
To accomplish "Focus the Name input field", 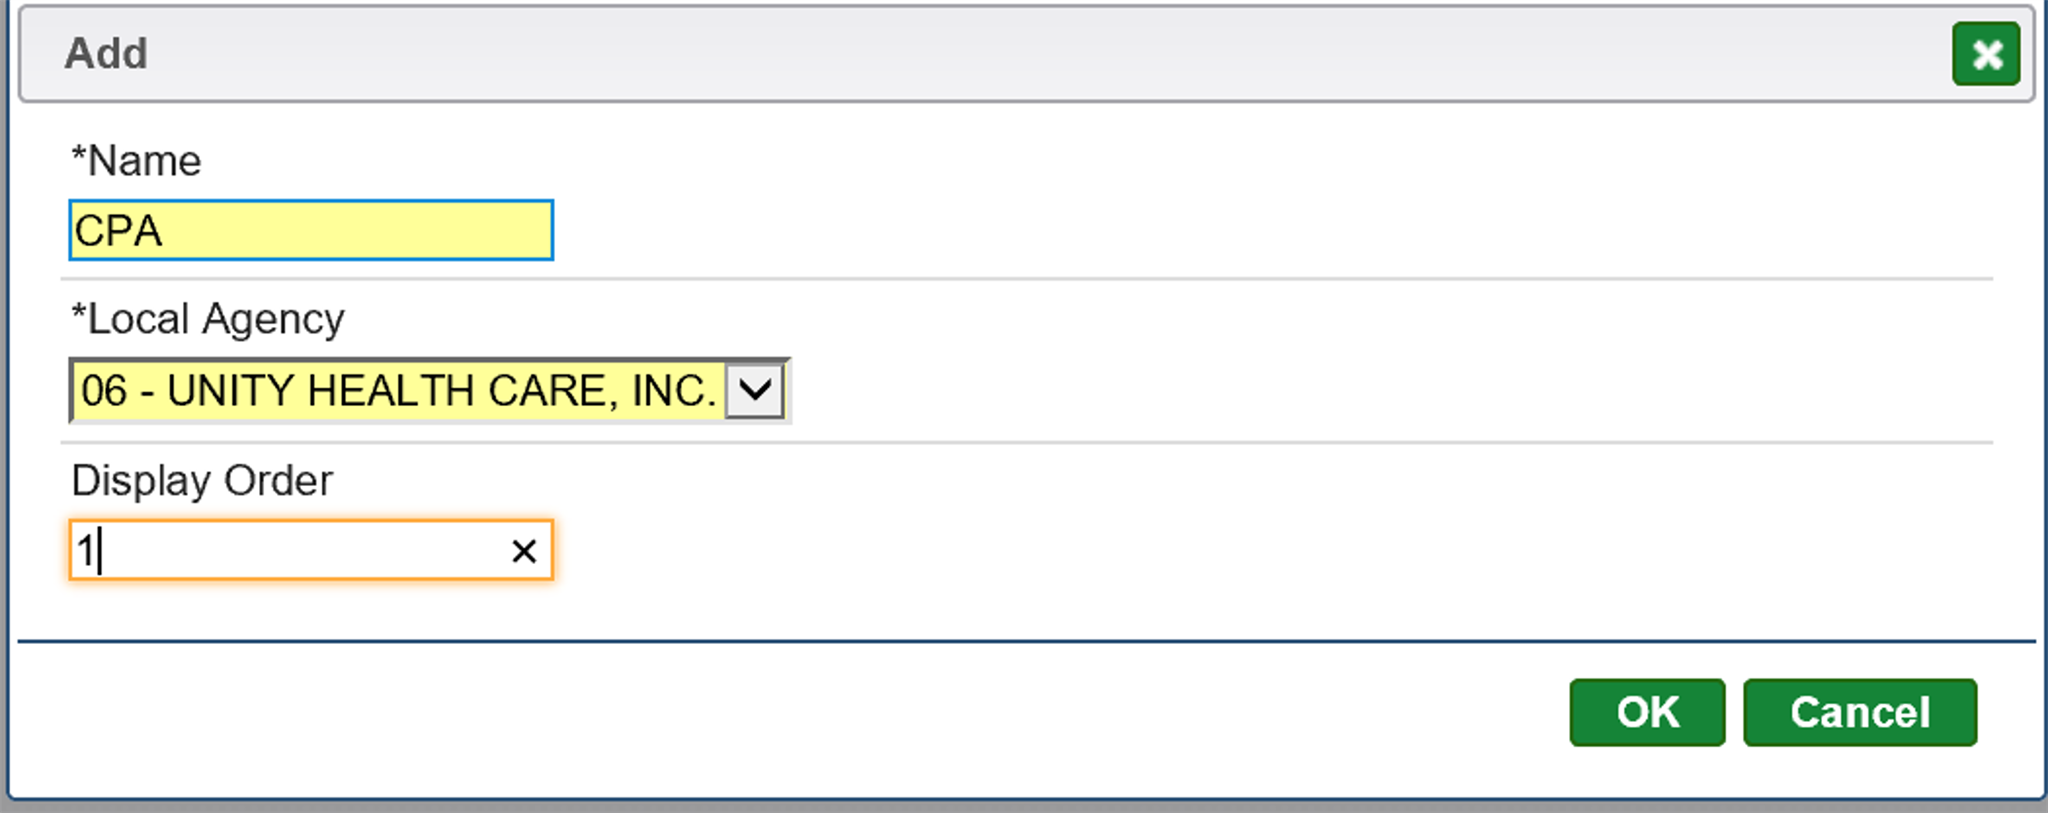I will click(x=310, y=231).
